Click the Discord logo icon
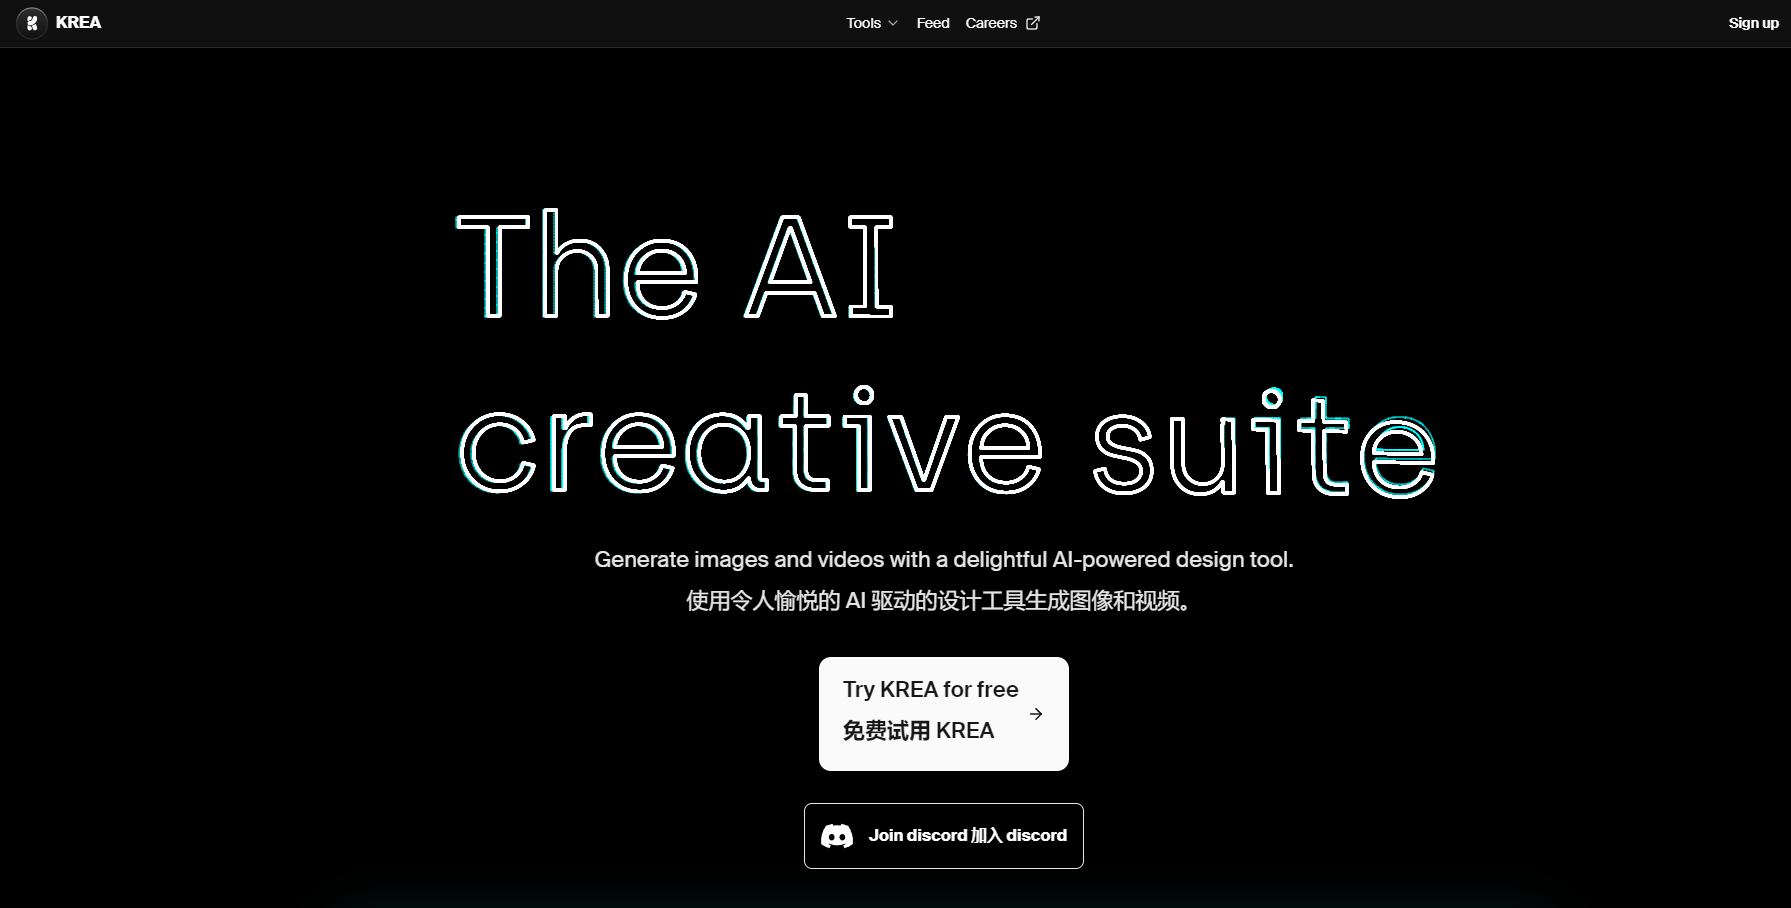 [x=837, y=836]
